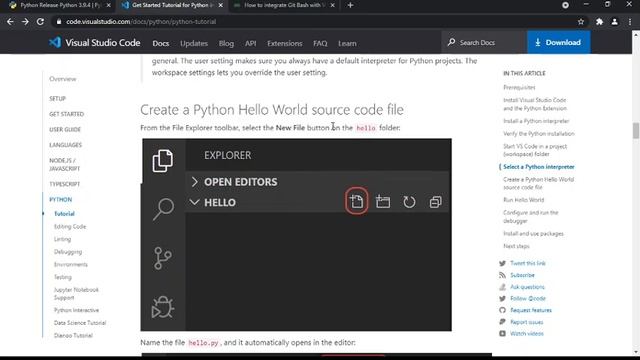Open the Updates menu item

point(194,43)
